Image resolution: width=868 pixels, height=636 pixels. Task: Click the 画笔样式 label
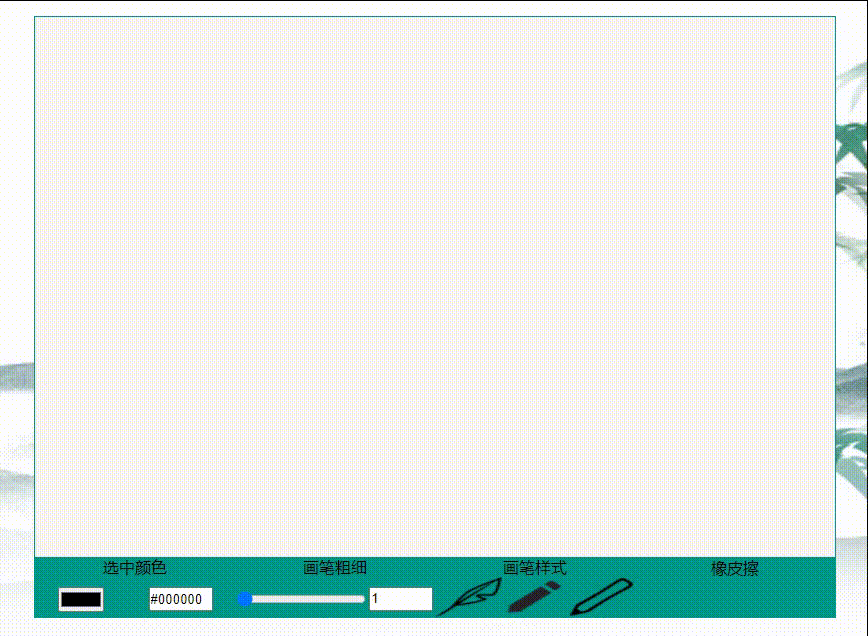point(535,567)
